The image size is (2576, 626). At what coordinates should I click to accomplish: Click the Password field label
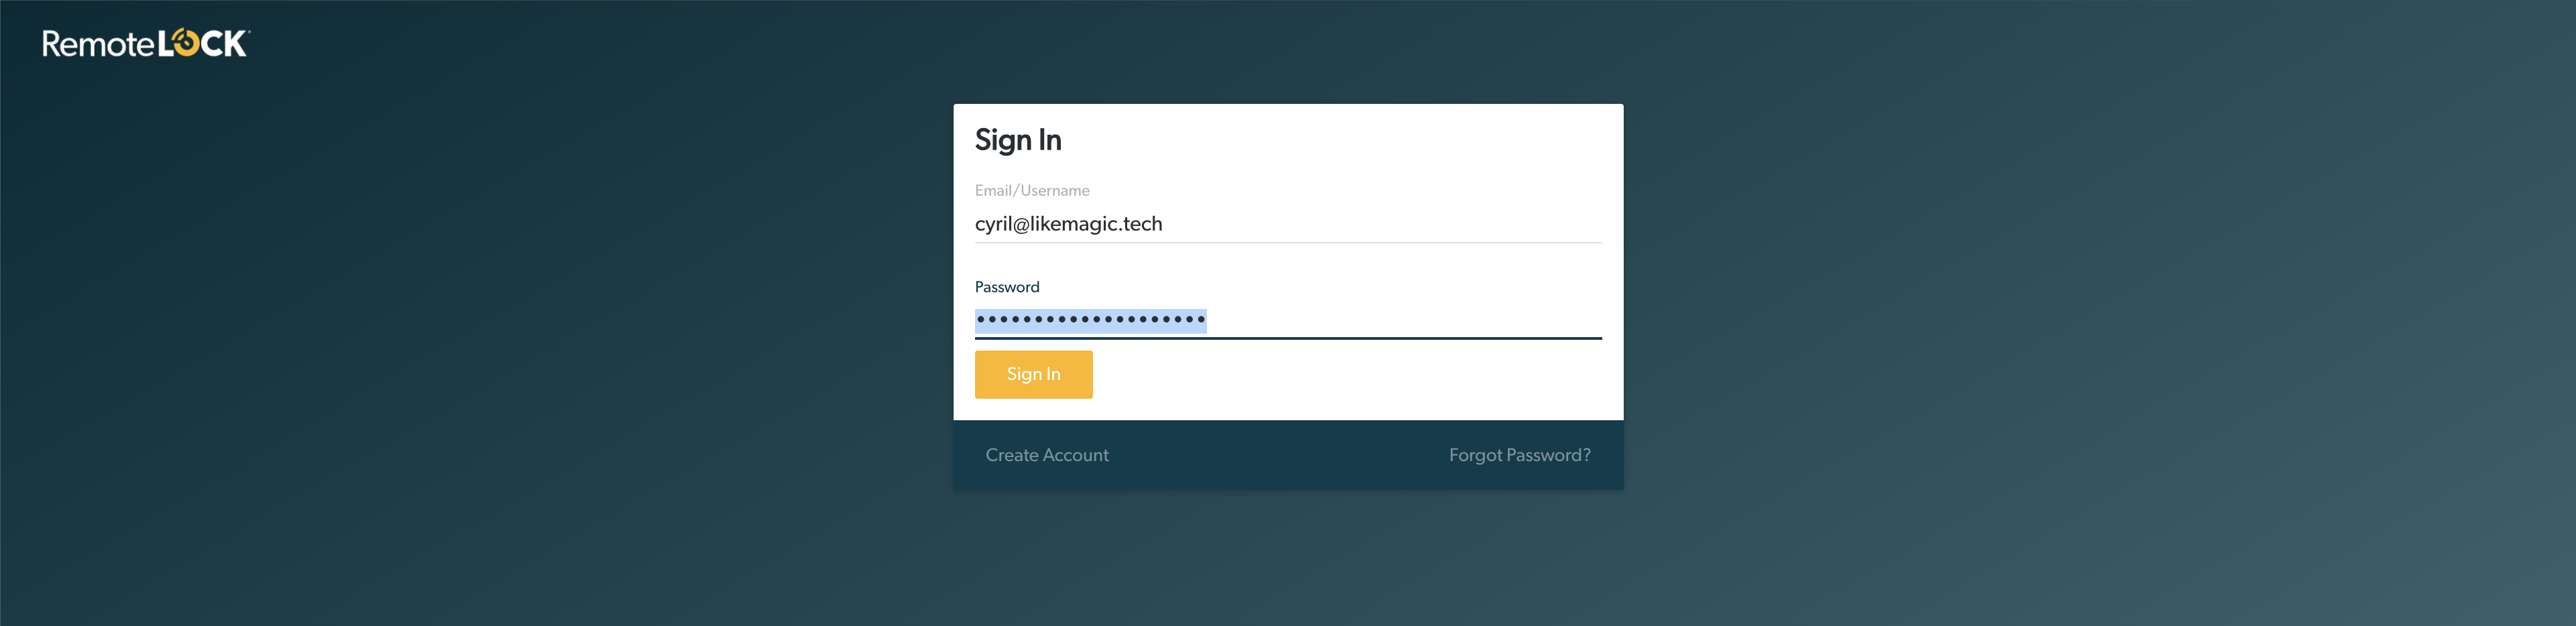pos(1006,287)
